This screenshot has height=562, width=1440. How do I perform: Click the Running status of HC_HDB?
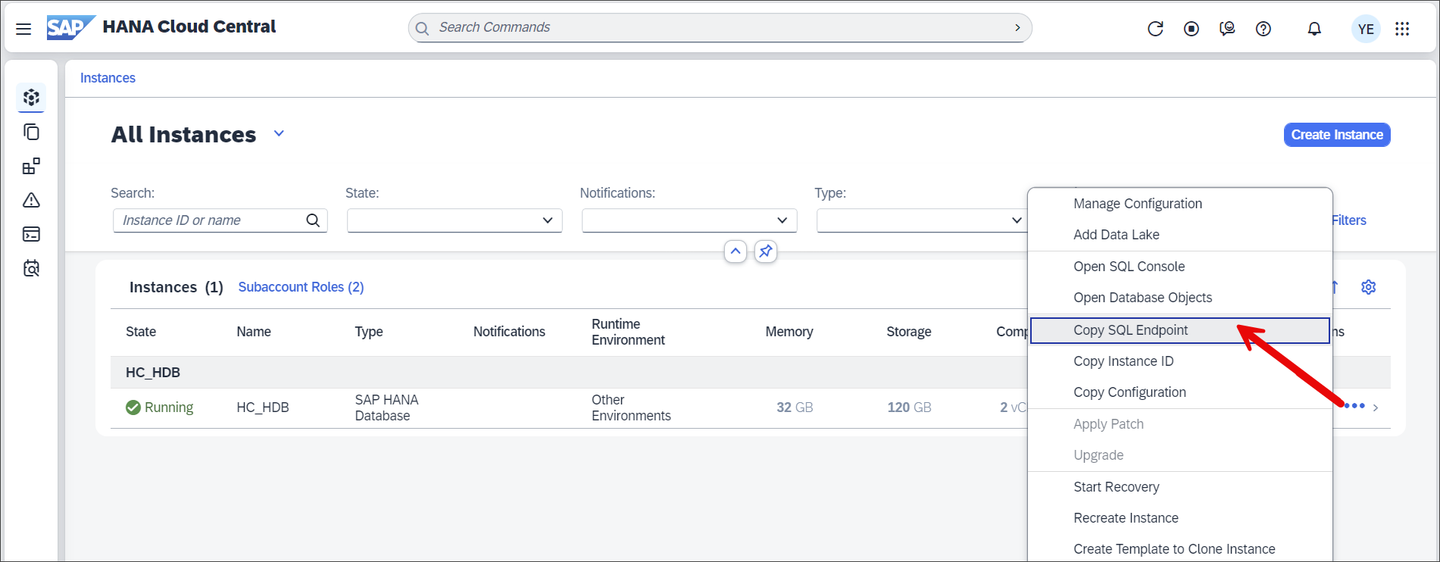tap(160, 407)
